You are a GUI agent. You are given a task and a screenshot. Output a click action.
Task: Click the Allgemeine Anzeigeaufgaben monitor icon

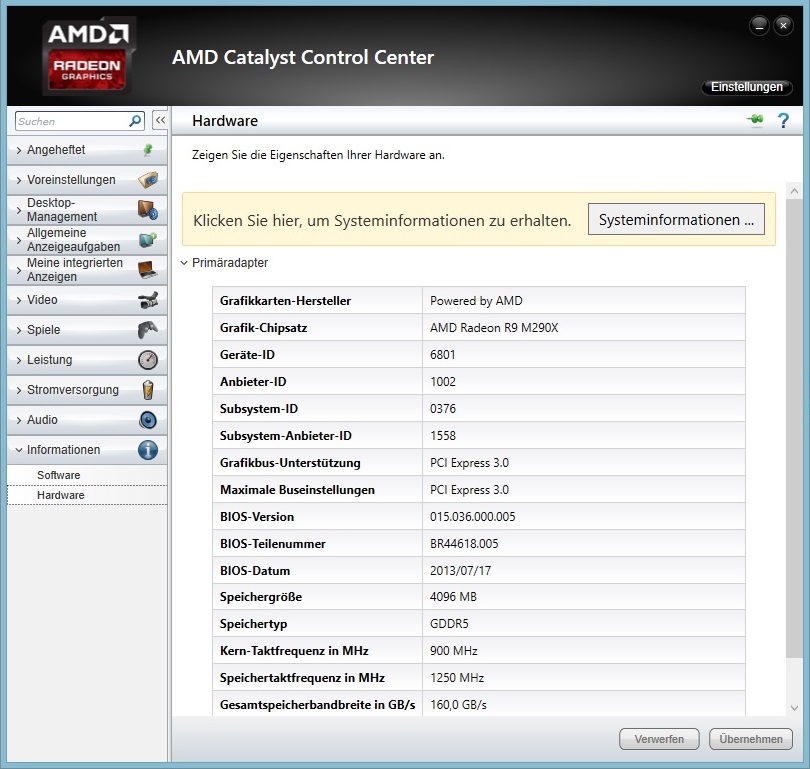[x=148, y=240]
